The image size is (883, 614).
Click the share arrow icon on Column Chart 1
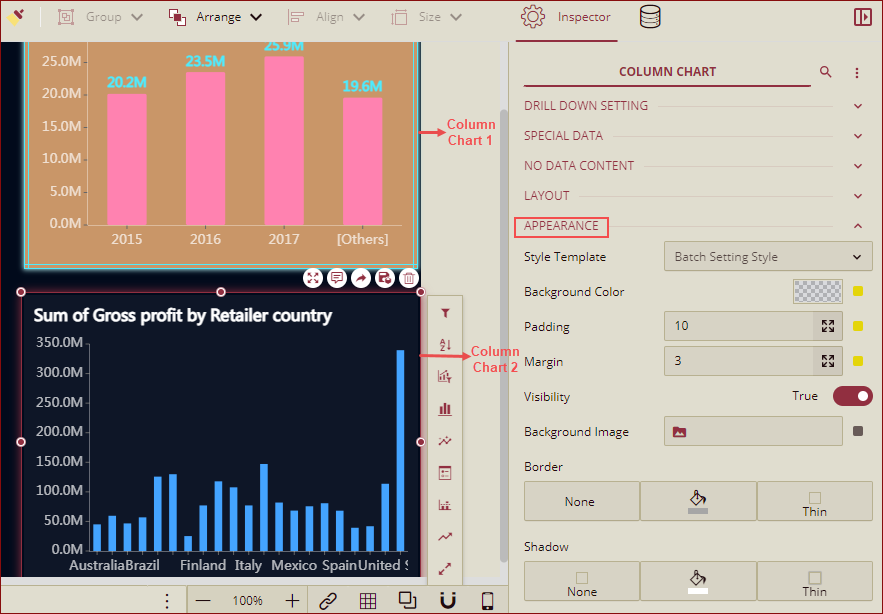361,278
